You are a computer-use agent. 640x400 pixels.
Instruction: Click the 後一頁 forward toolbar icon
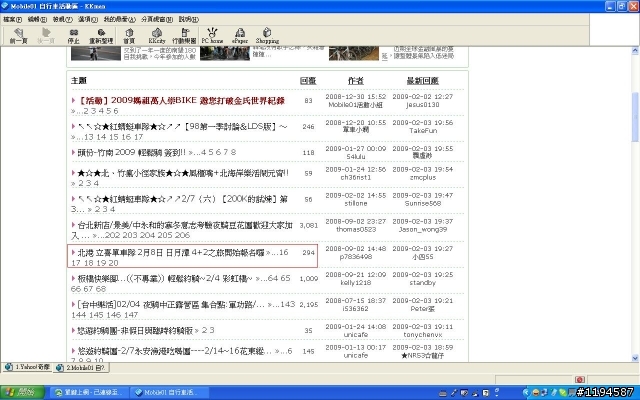(46, 36)
